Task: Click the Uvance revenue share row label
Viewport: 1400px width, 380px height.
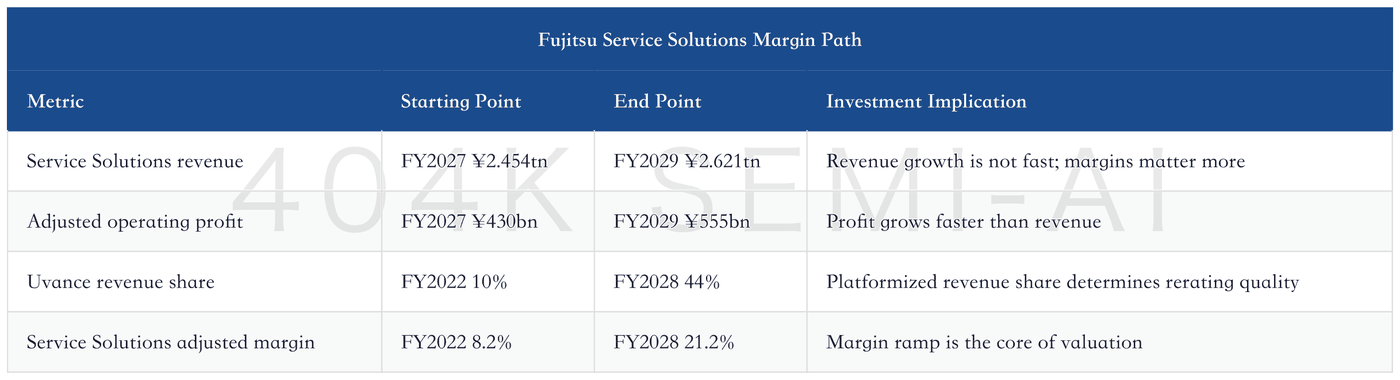Action: 121,282
